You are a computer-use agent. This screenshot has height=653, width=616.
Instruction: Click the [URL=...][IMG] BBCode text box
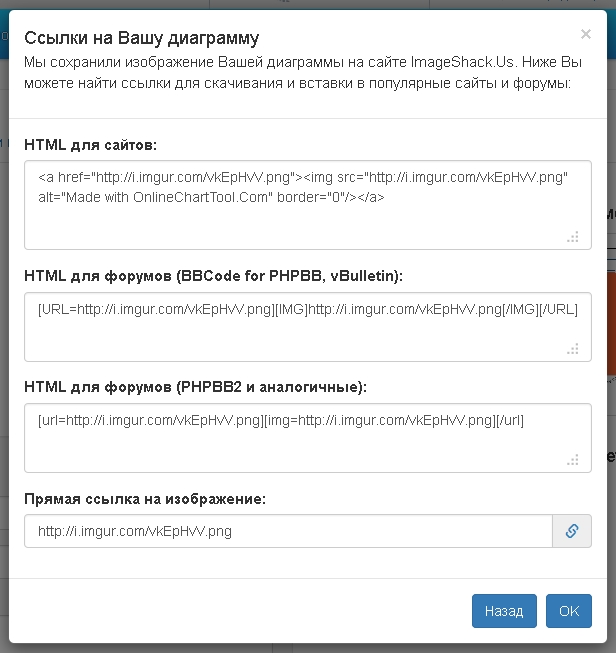[308, 327]
